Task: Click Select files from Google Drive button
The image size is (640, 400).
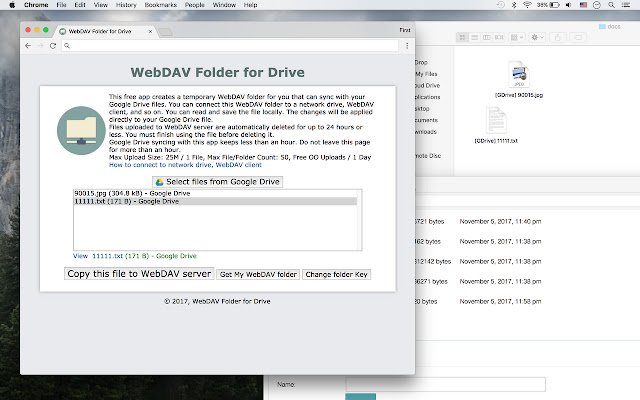Action: (217, 182)
